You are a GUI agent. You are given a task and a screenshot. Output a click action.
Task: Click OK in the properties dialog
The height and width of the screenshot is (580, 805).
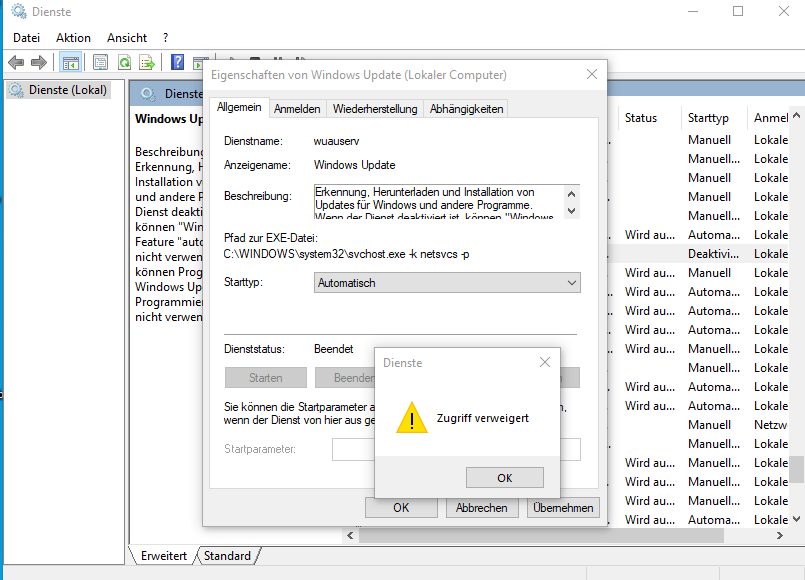pos(401,508)
